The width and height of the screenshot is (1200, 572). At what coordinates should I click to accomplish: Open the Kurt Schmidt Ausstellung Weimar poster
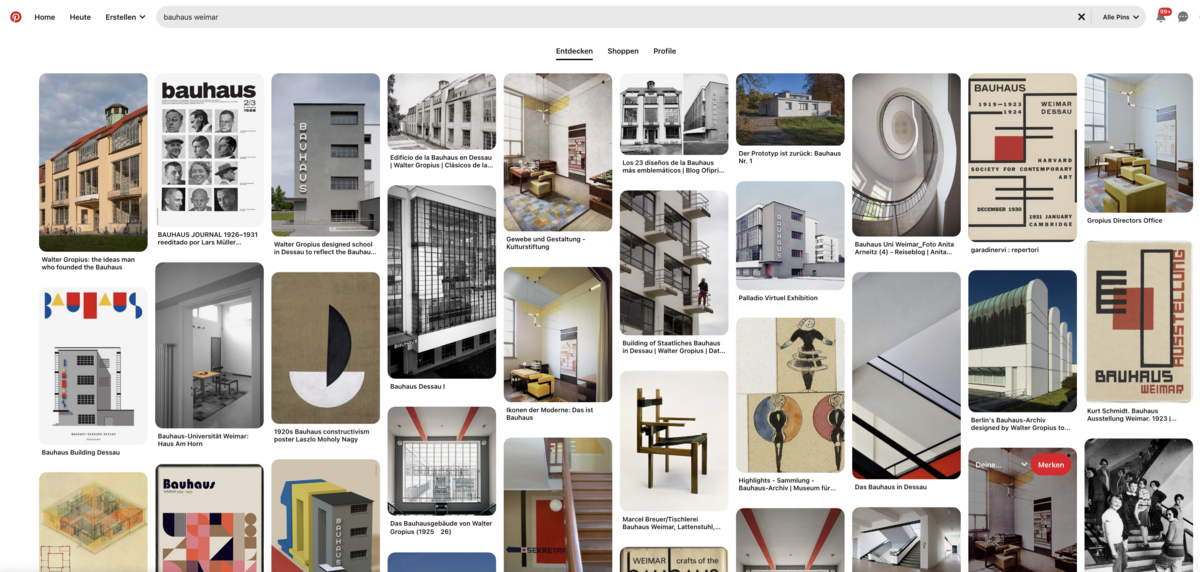1138,321
